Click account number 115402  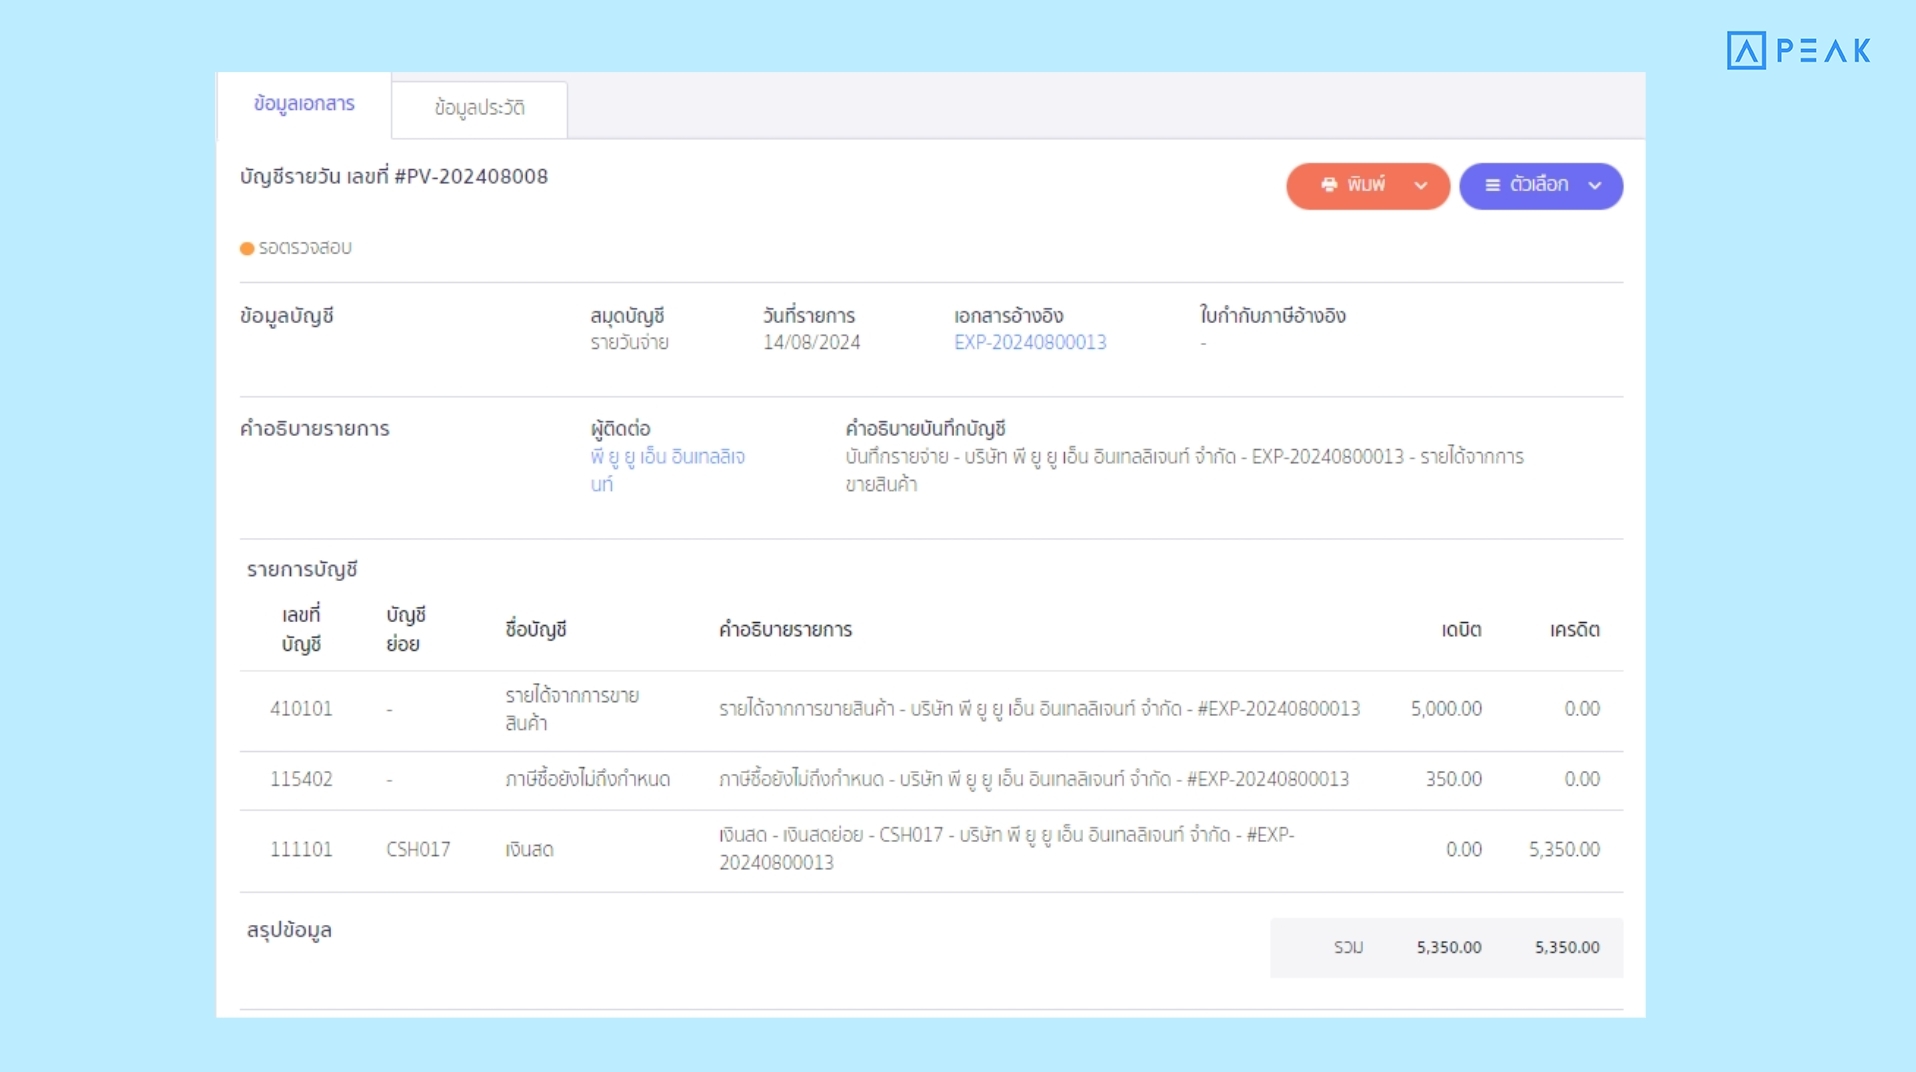[301, 779]
